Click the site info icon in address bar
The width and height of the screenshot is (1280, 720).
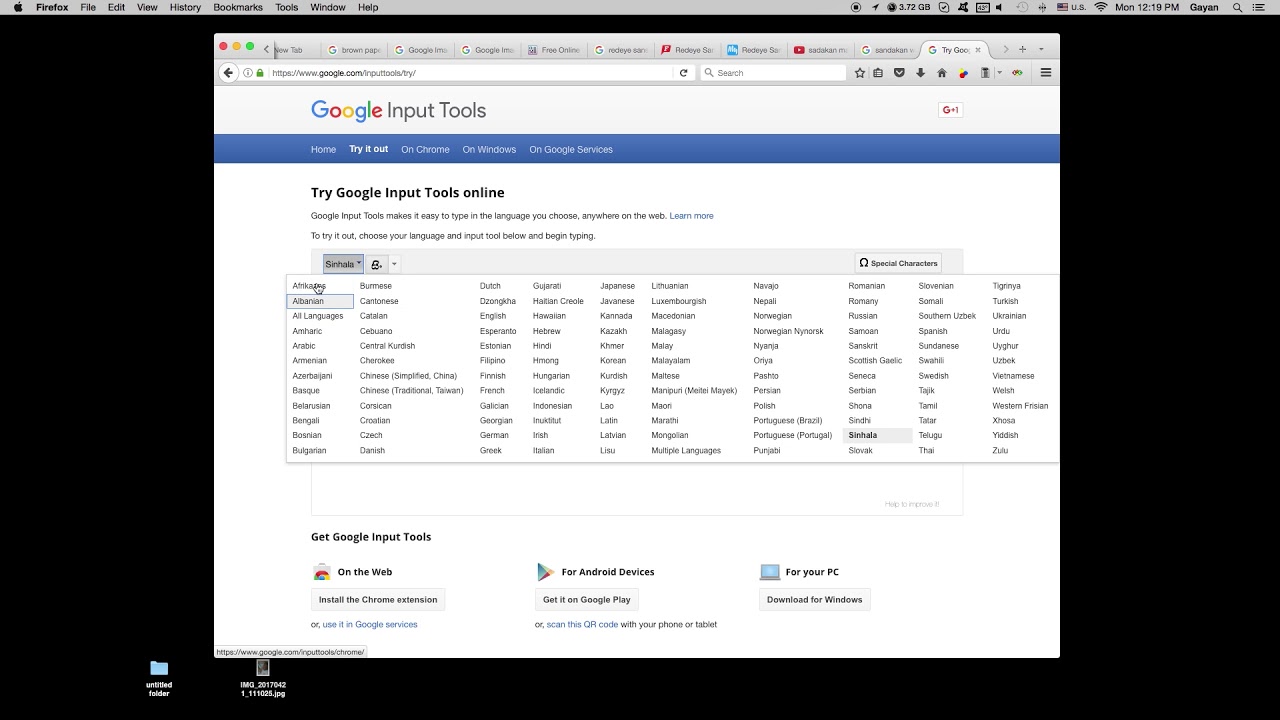[248, 73]
